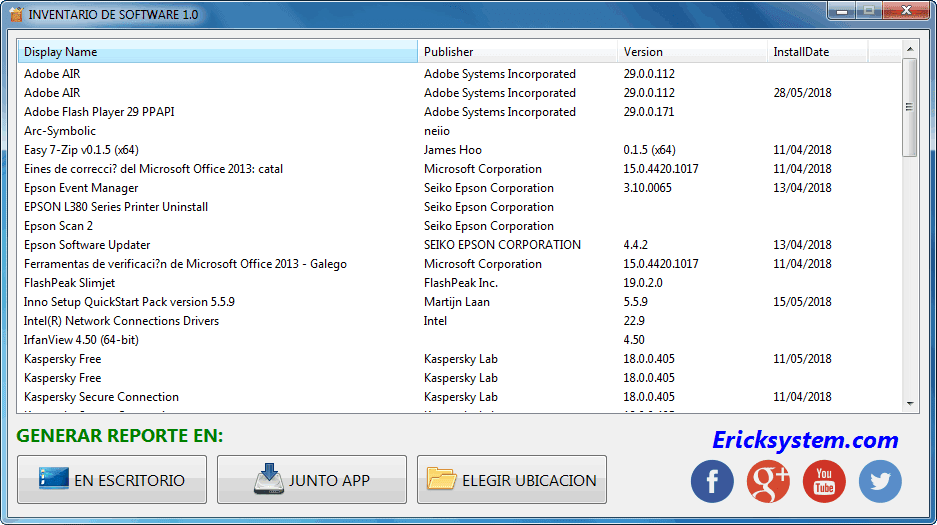Click the vertical scrollbar thumb
The width and height of the screenshot is (937, 525).
tap(910, 108)
